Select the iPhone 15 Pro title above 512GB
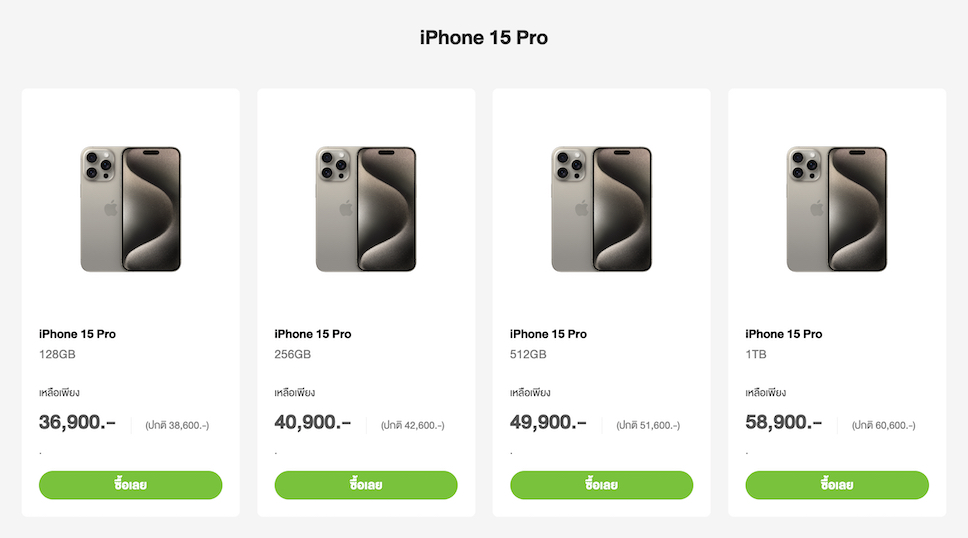 (x=548, y=334)
